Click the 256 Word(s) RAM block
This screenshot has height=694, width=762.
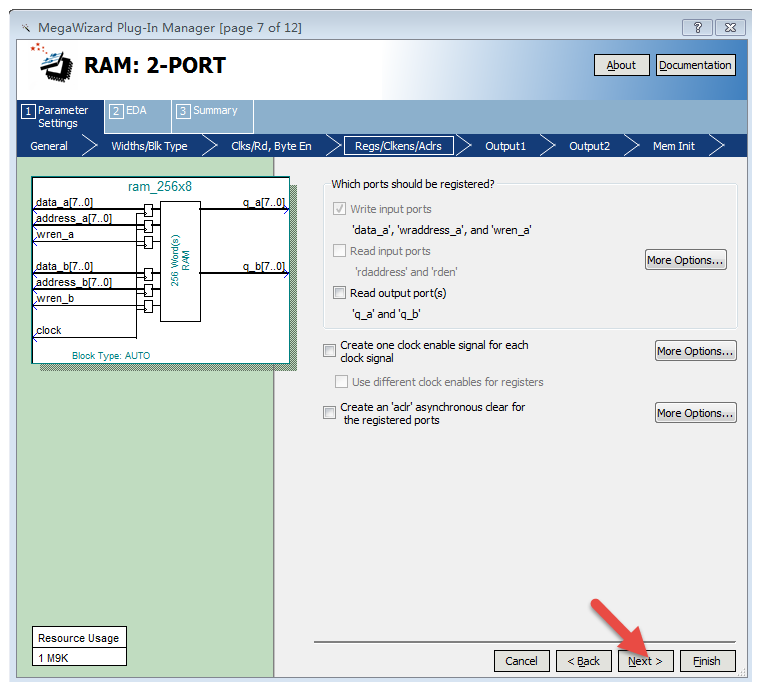180,261
